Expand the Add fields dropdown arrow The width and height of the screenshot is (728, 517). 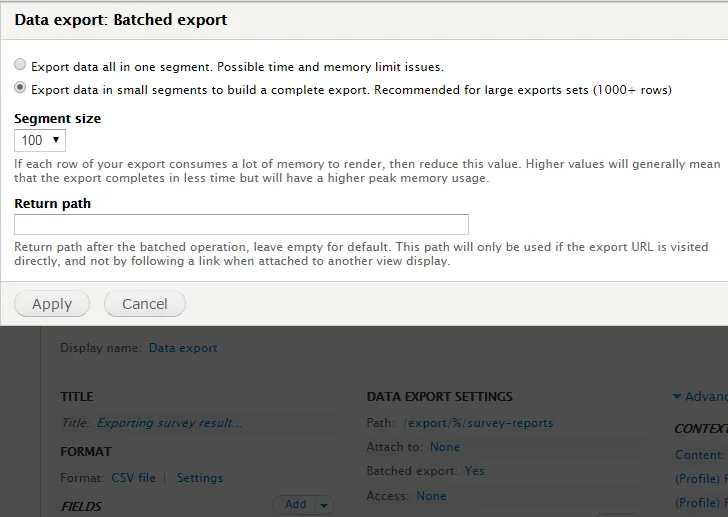click(325, 505)
